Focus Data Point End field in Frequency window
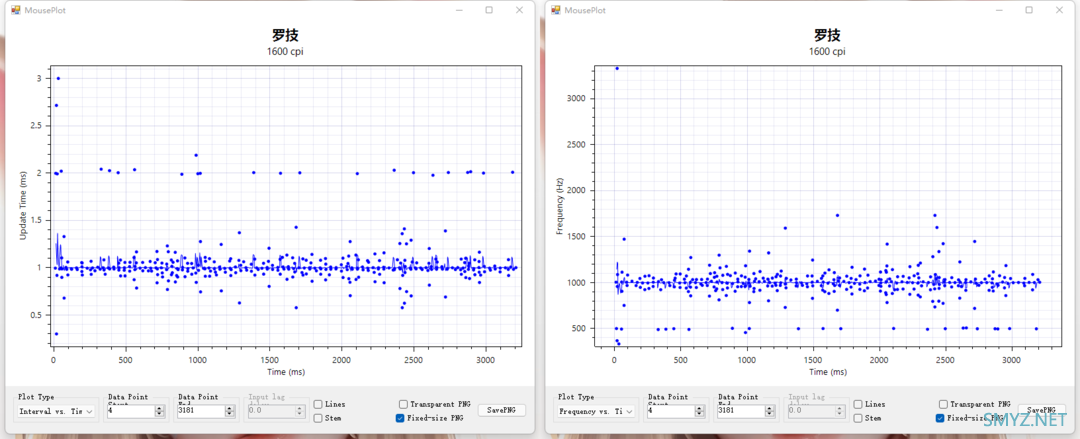Screen dimensions: 1080x439 pyautogui.click(x=741, y=411)
